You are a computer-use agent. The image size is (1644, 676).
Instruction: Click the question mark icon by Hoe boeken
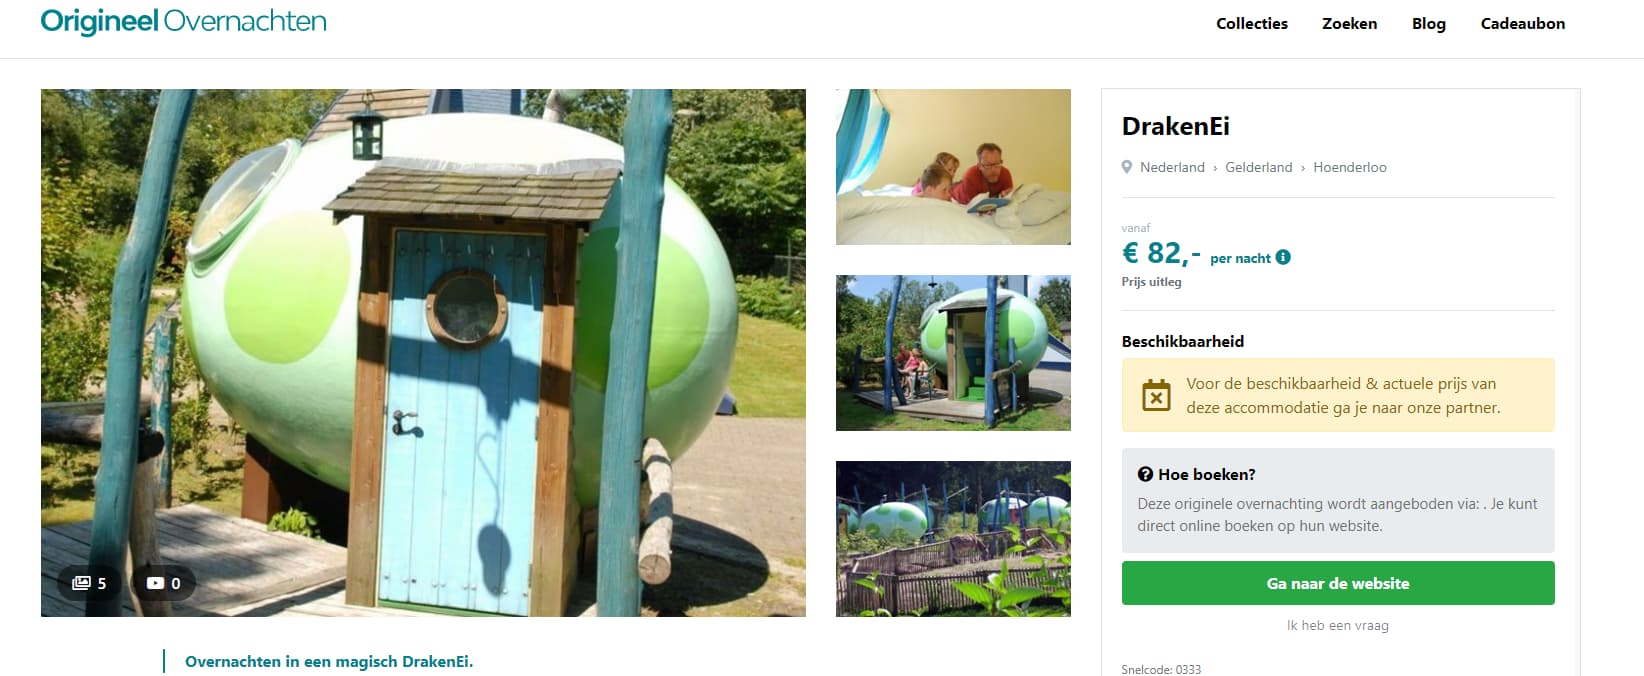(1145, 474)
